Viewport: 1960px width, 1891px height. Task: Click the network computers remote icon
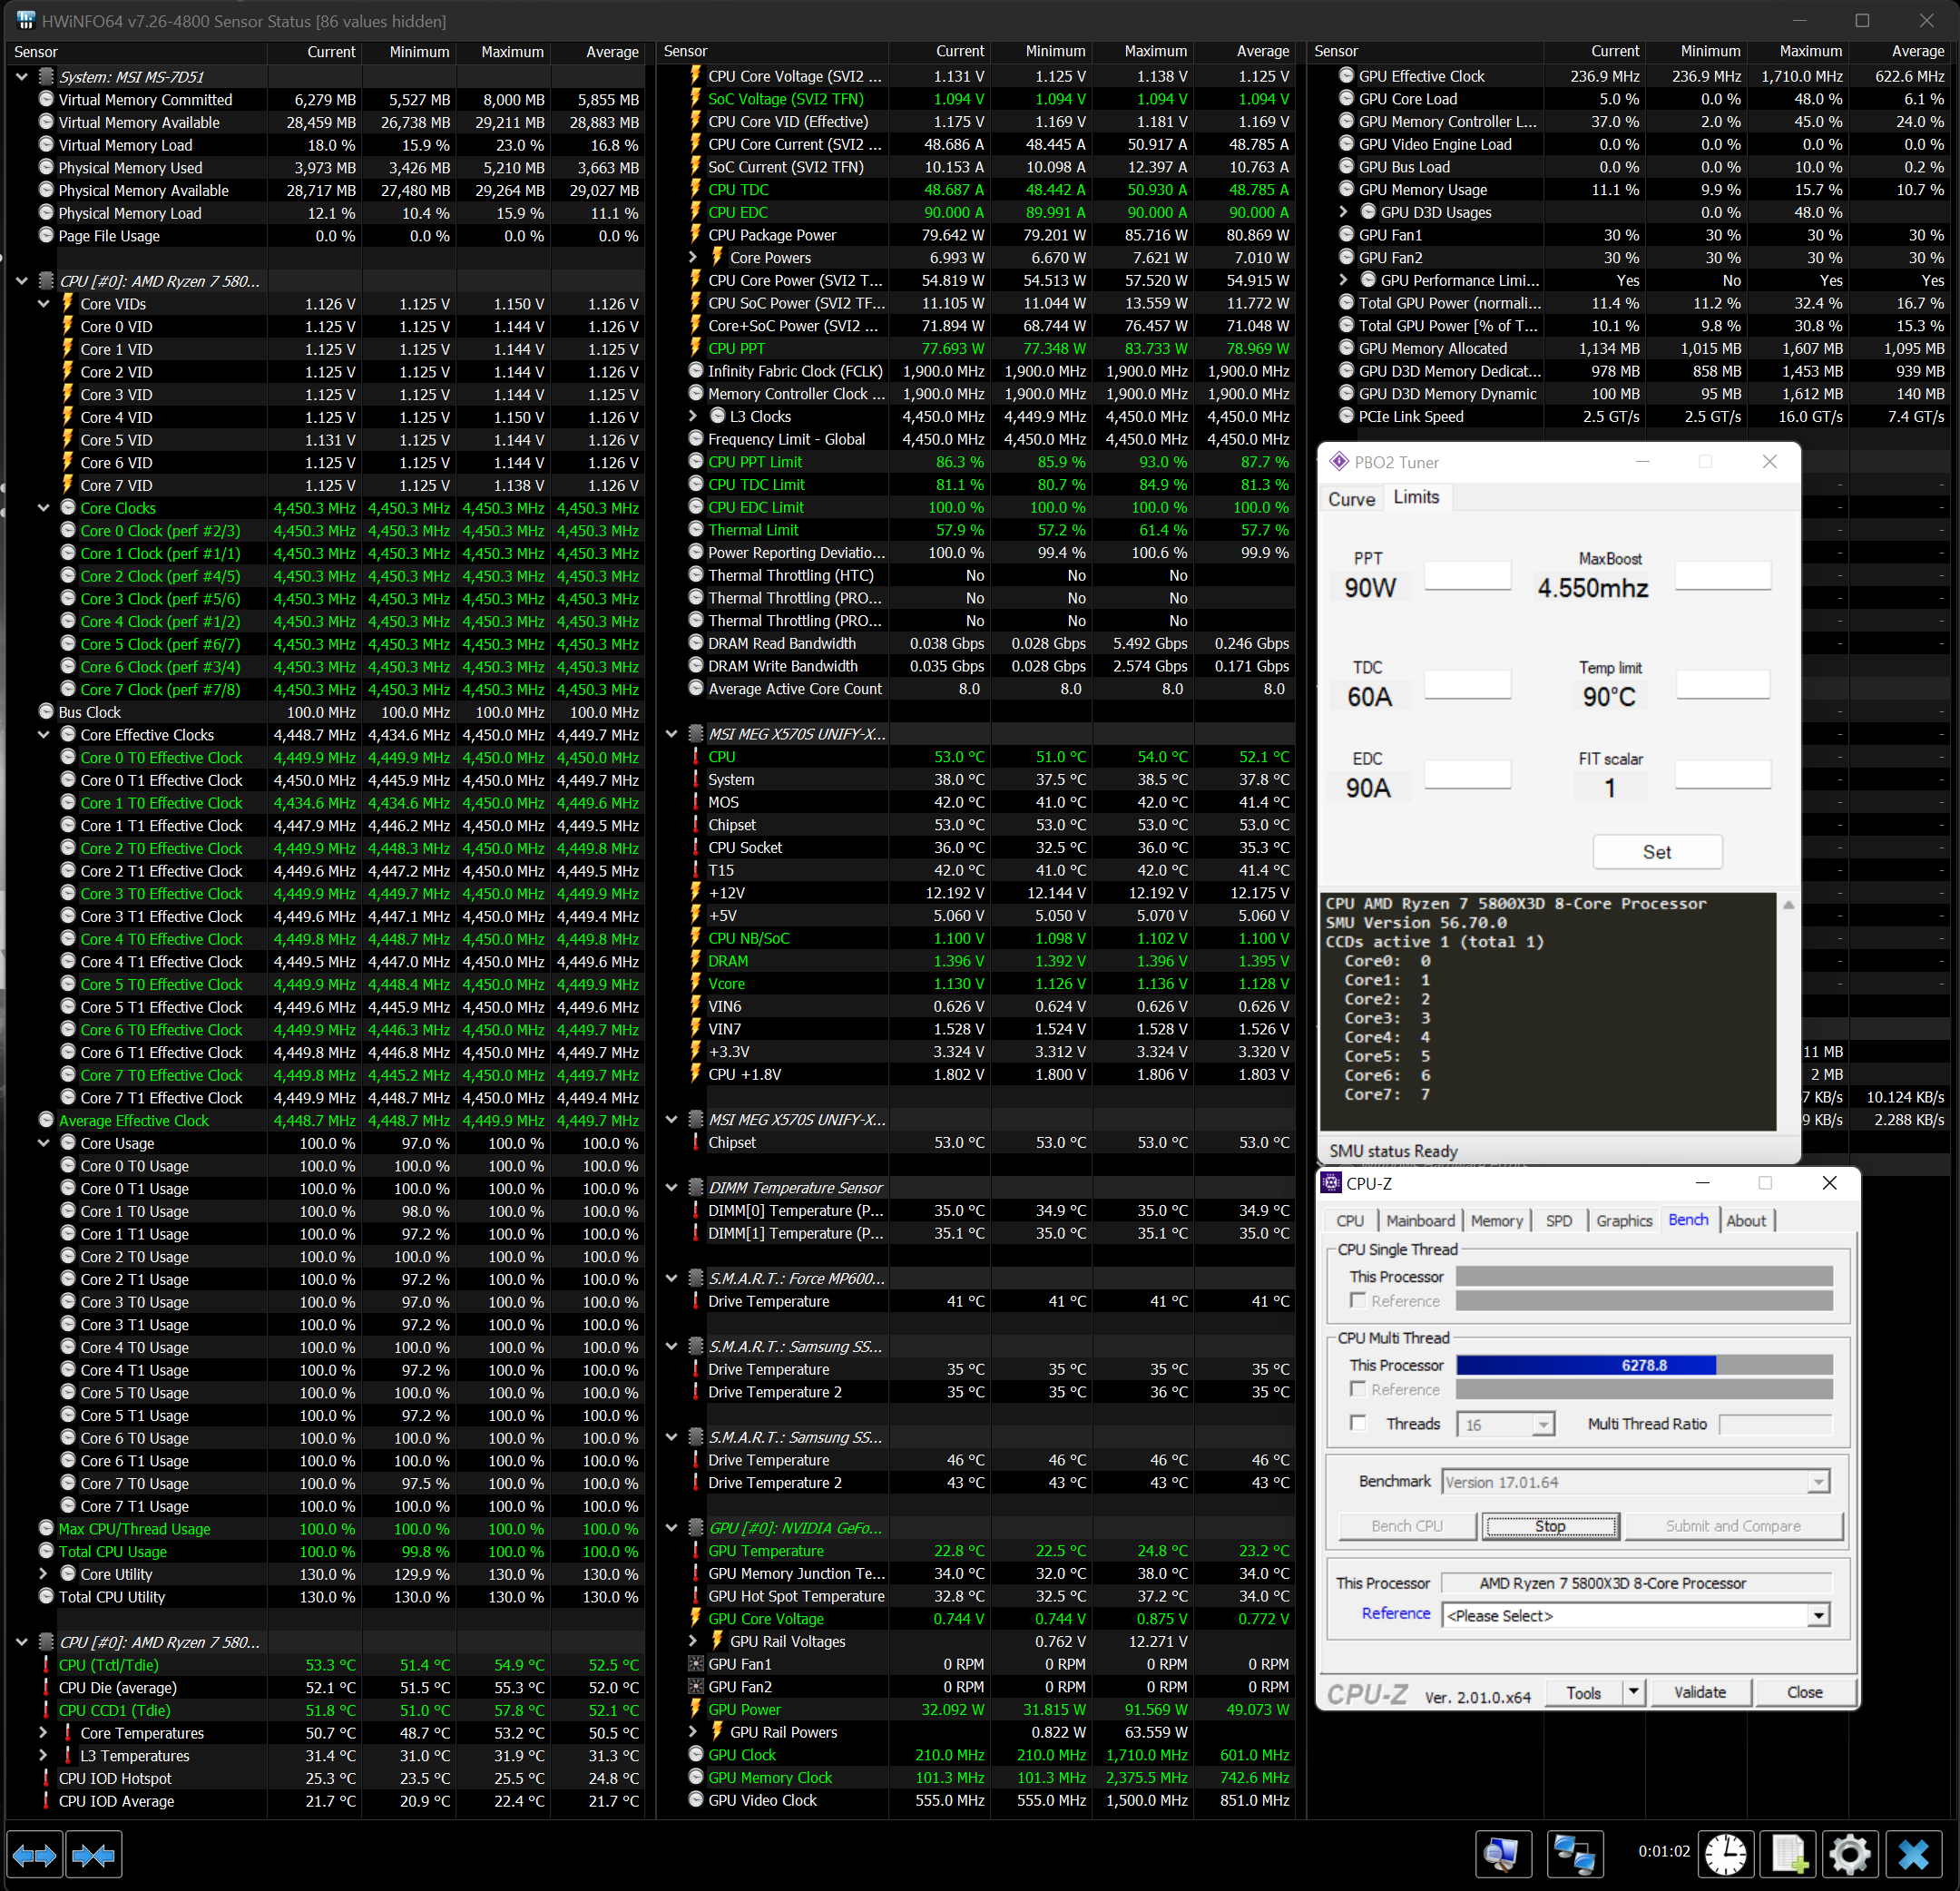click(1574, 1855)
